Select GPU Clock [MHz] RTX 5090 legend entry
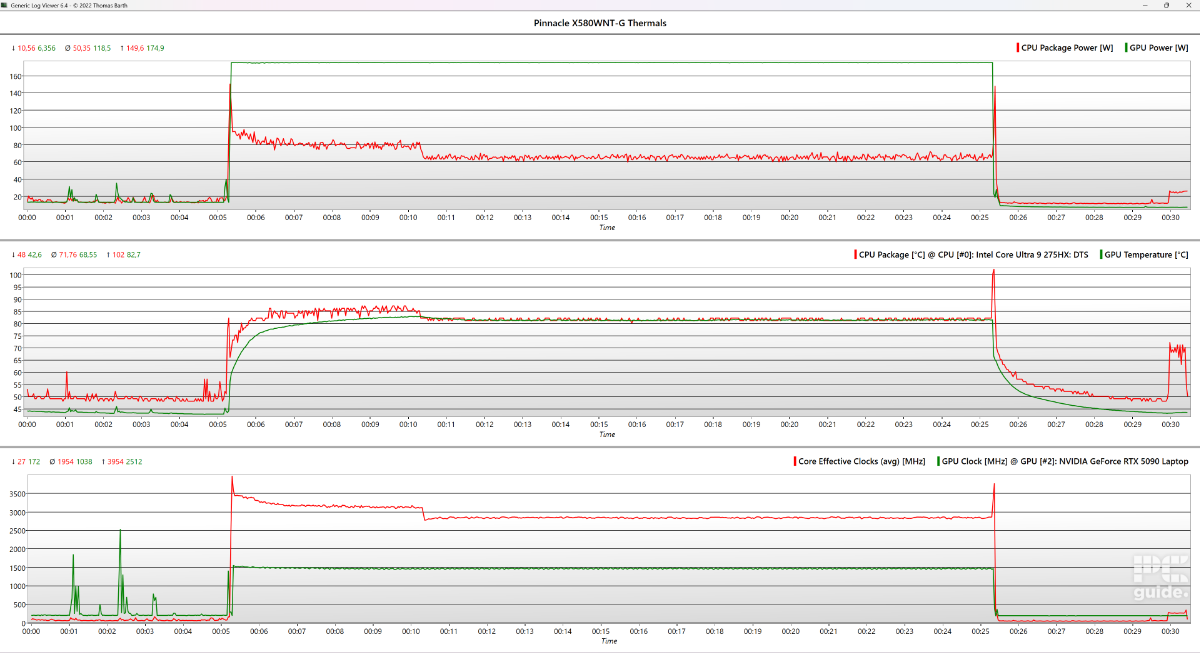The width and height of the screenshot is (1200, 653). point(1064,462)
